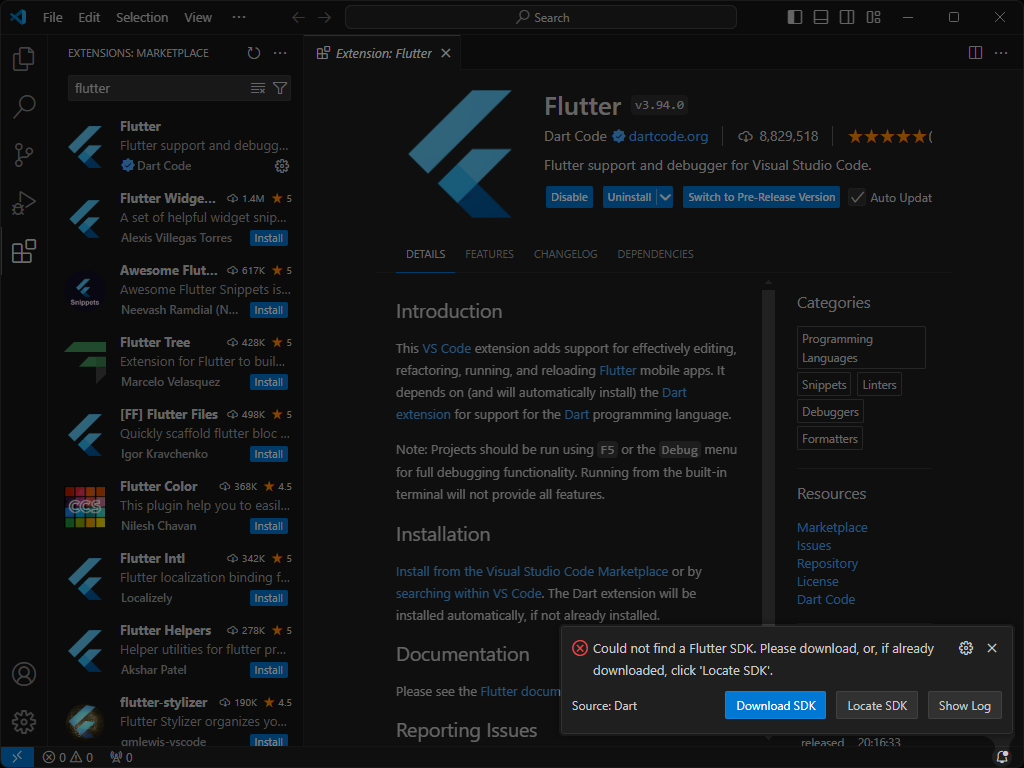
Task: Open manage gear for Flutter extension
Action: tap(282, 166)
